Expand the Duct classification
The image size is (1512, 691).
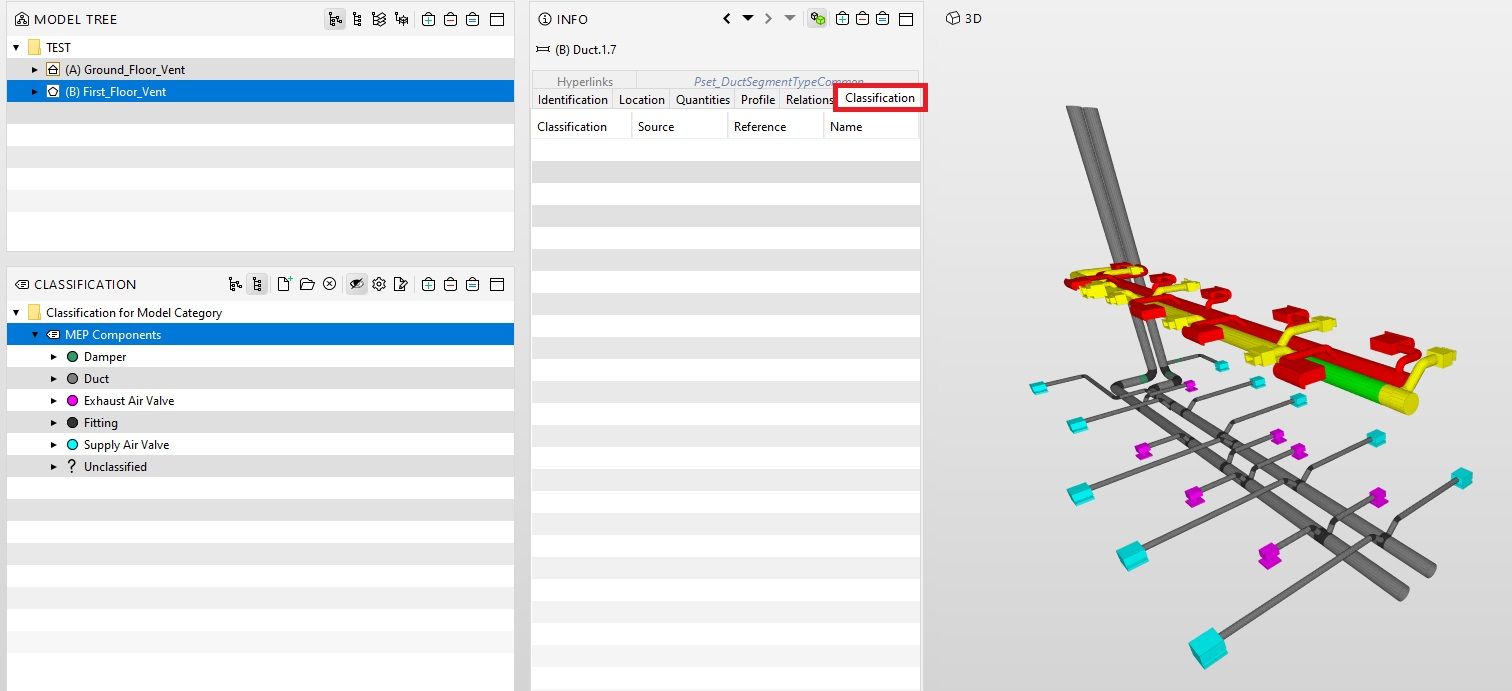tap(54, 378)
